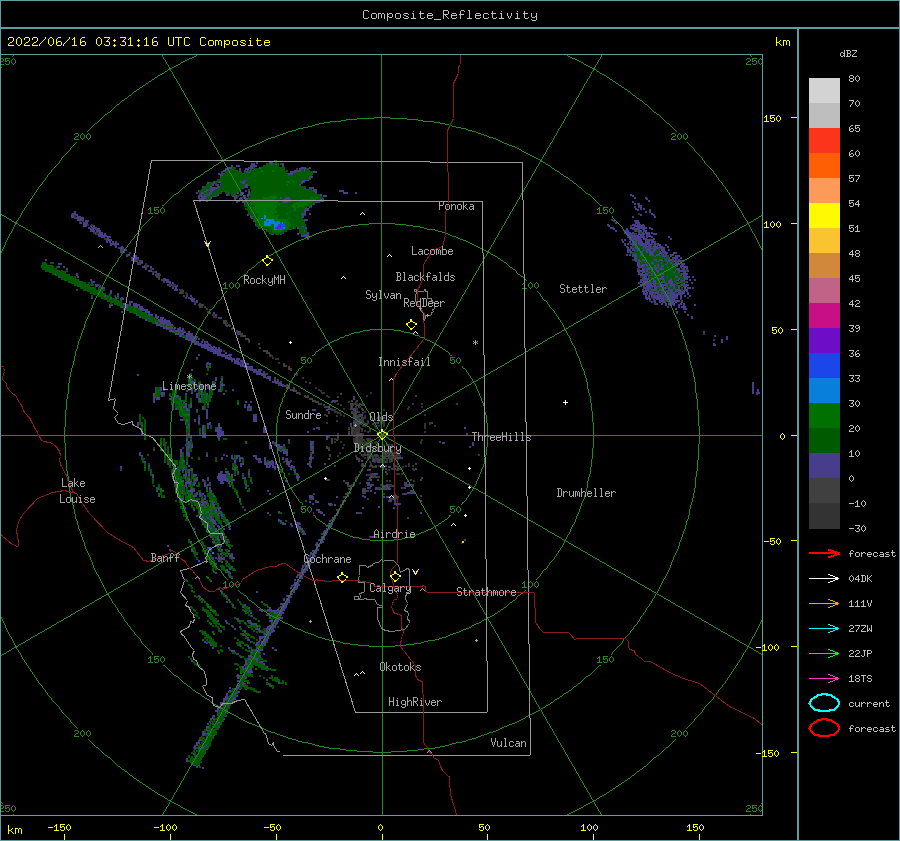This screenshot has width=900, height=841.
Task: Click the yellow diamond marker above RockyMH
Action: [x=267, y=261]
